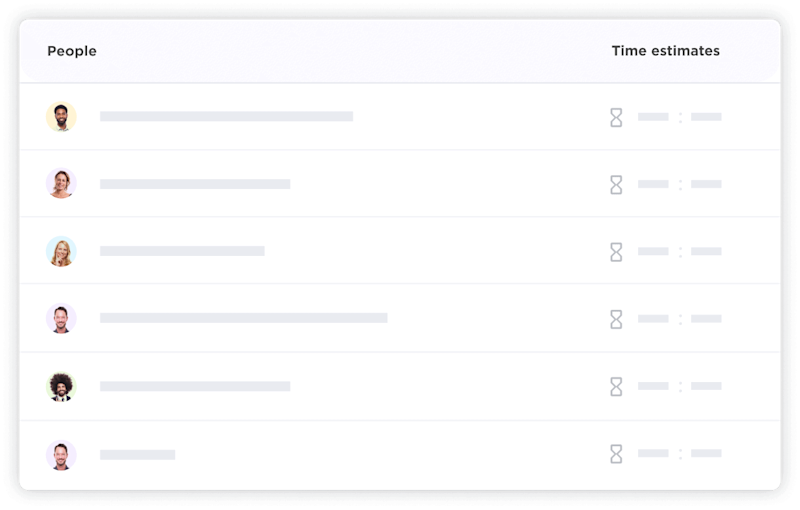Click the hours field in the fifth row estimate
Viewport: 800px width, 510px height.
tap(653, 386)
